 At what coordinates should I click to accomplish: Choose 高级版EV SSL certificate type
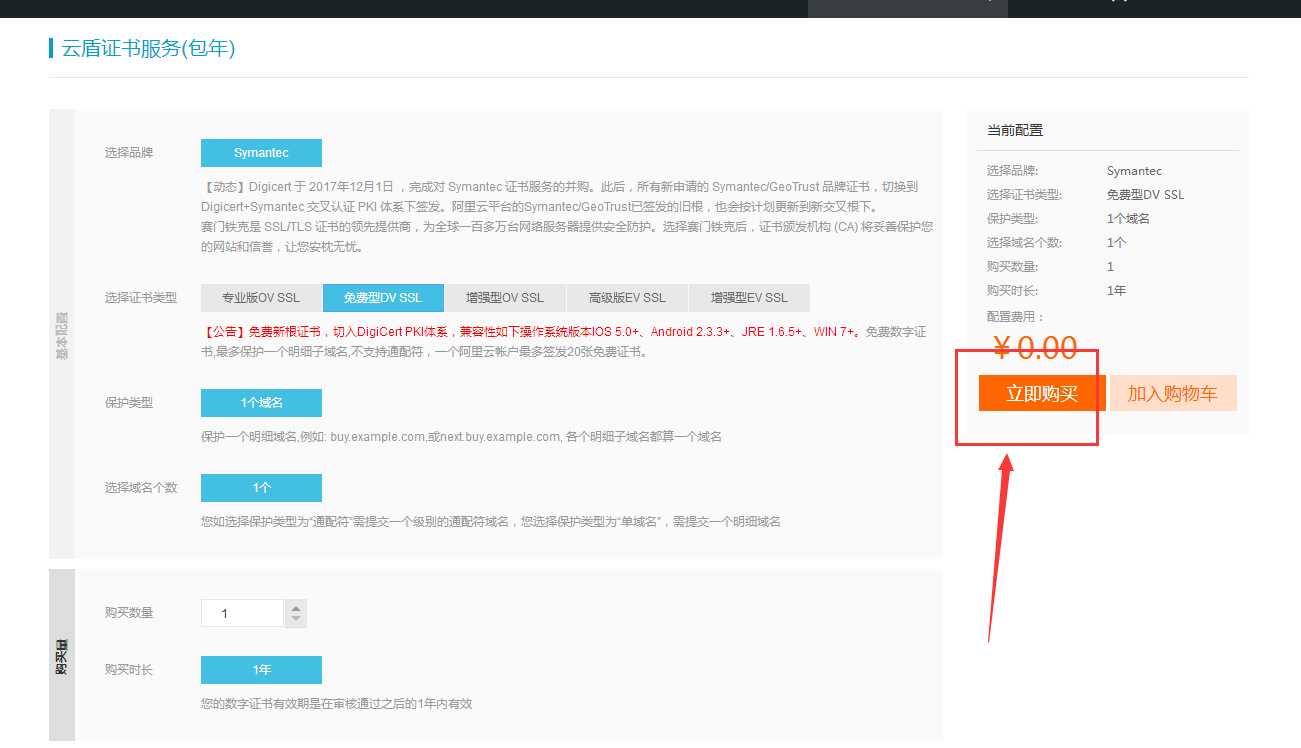click(627, 298)
